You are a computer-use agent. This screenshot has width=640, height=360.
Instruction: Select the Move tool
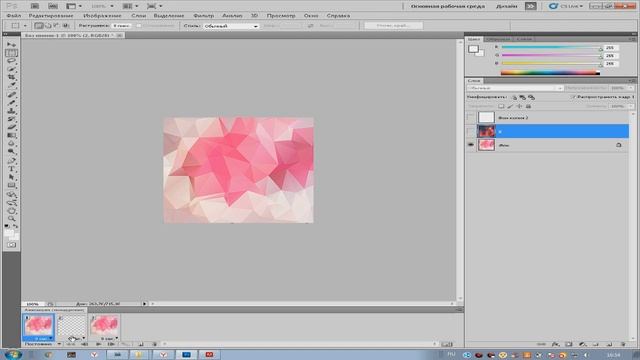pyautogui.click(x=11, y=44)
